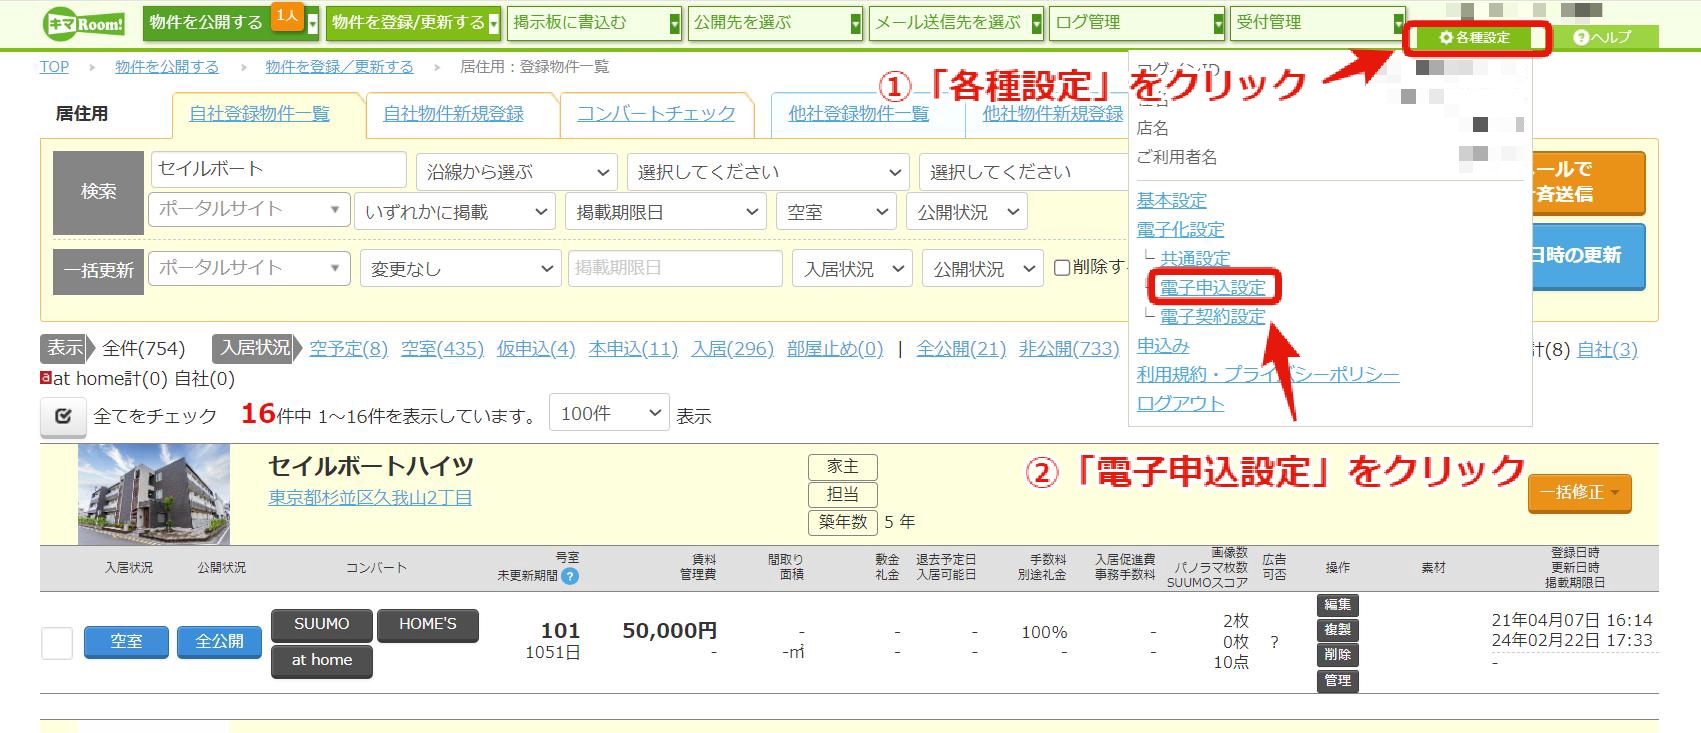
Task: Click the 未更新期間 blue question icon
Action: click(x=570, y=576)
